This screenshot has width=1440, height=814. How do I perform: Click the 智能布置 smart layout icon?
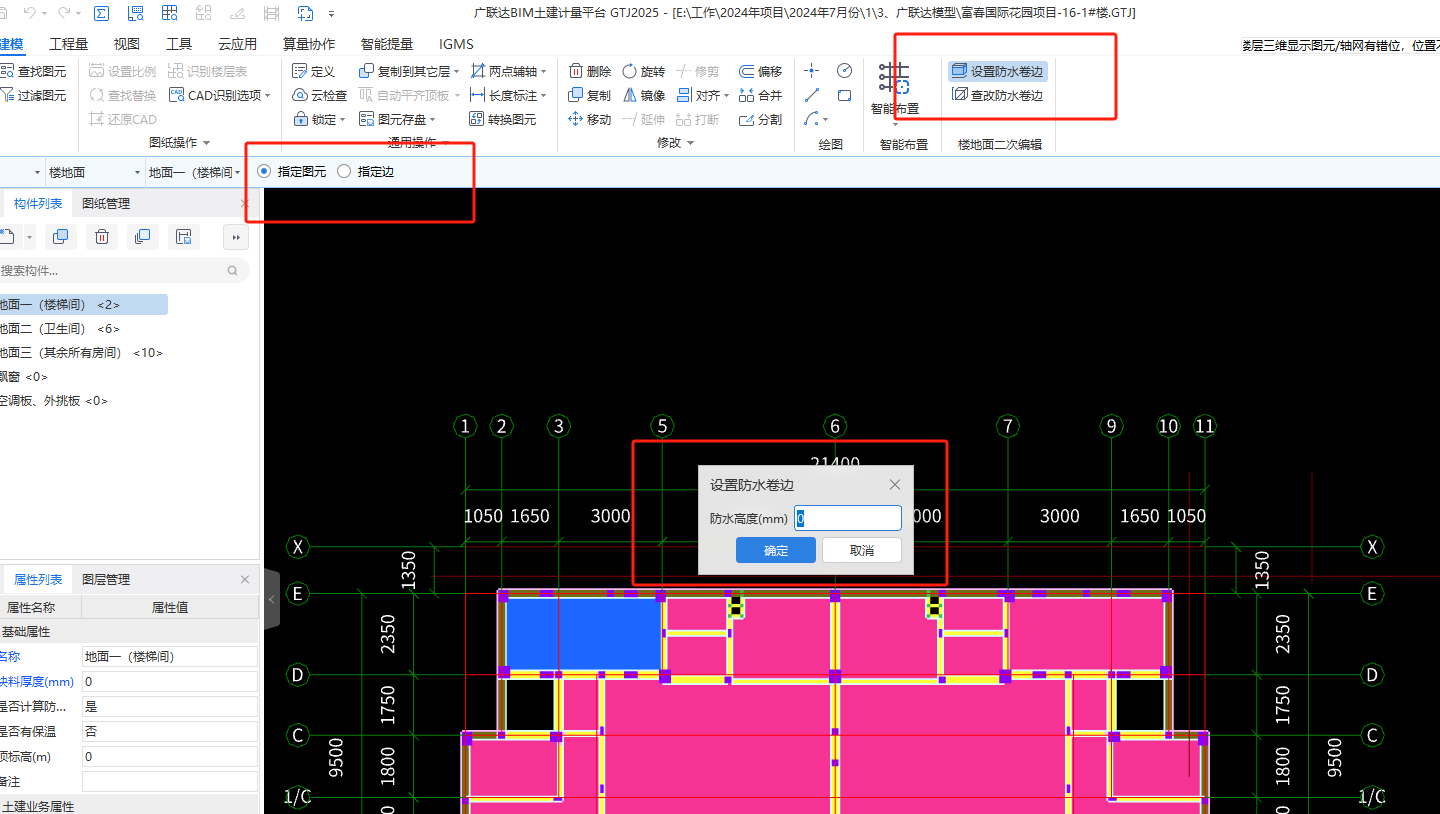(894, 78)
